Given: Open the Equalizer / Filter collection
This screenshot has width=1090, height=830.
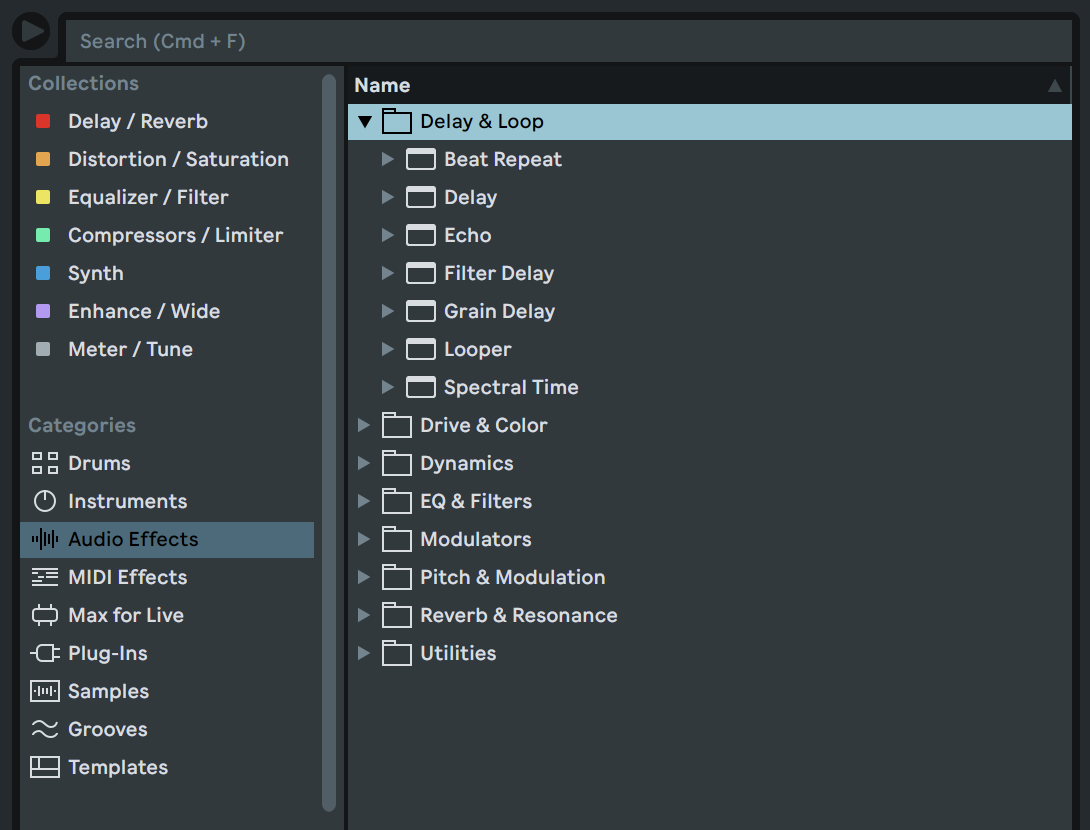Looking at the screenshot, I should [x=148, y=197].
